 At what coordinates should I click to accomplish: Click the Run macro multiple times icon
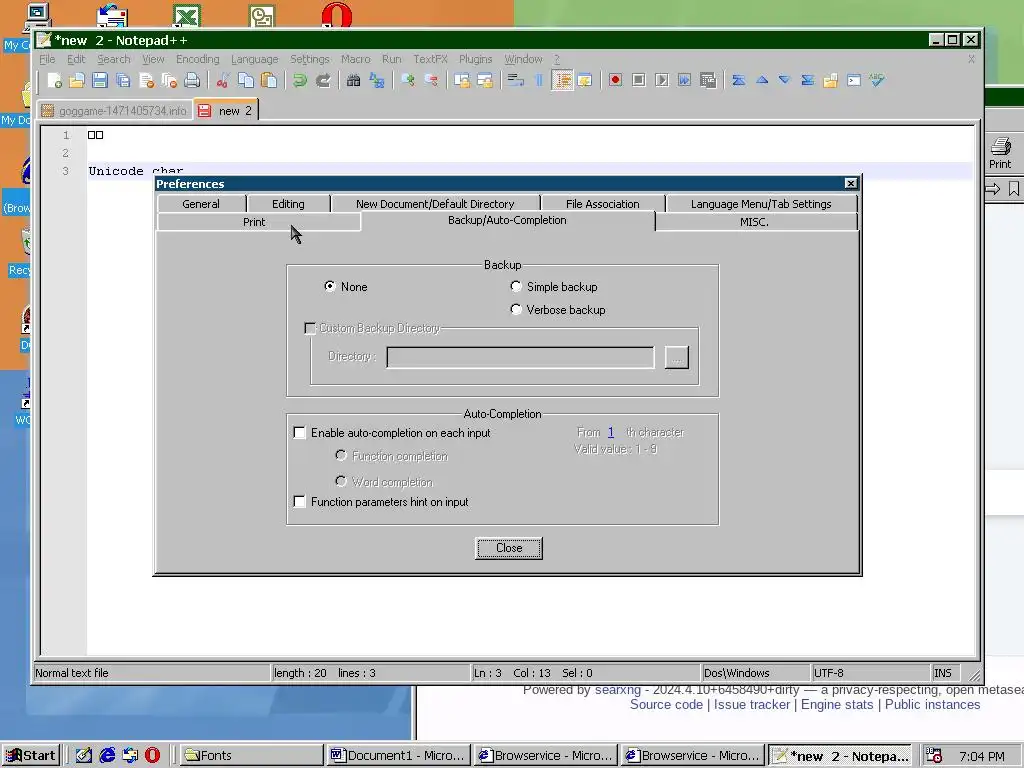point(684,80)
